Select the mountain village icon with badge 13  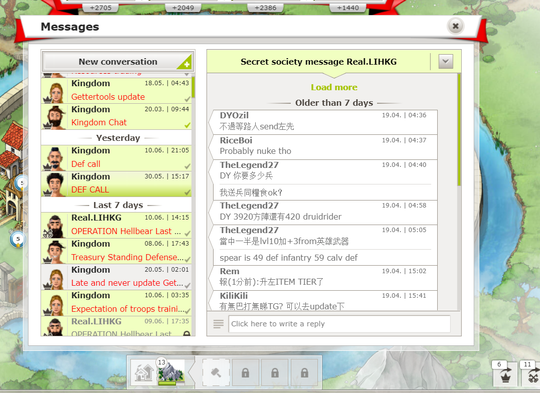pos(171,372)
